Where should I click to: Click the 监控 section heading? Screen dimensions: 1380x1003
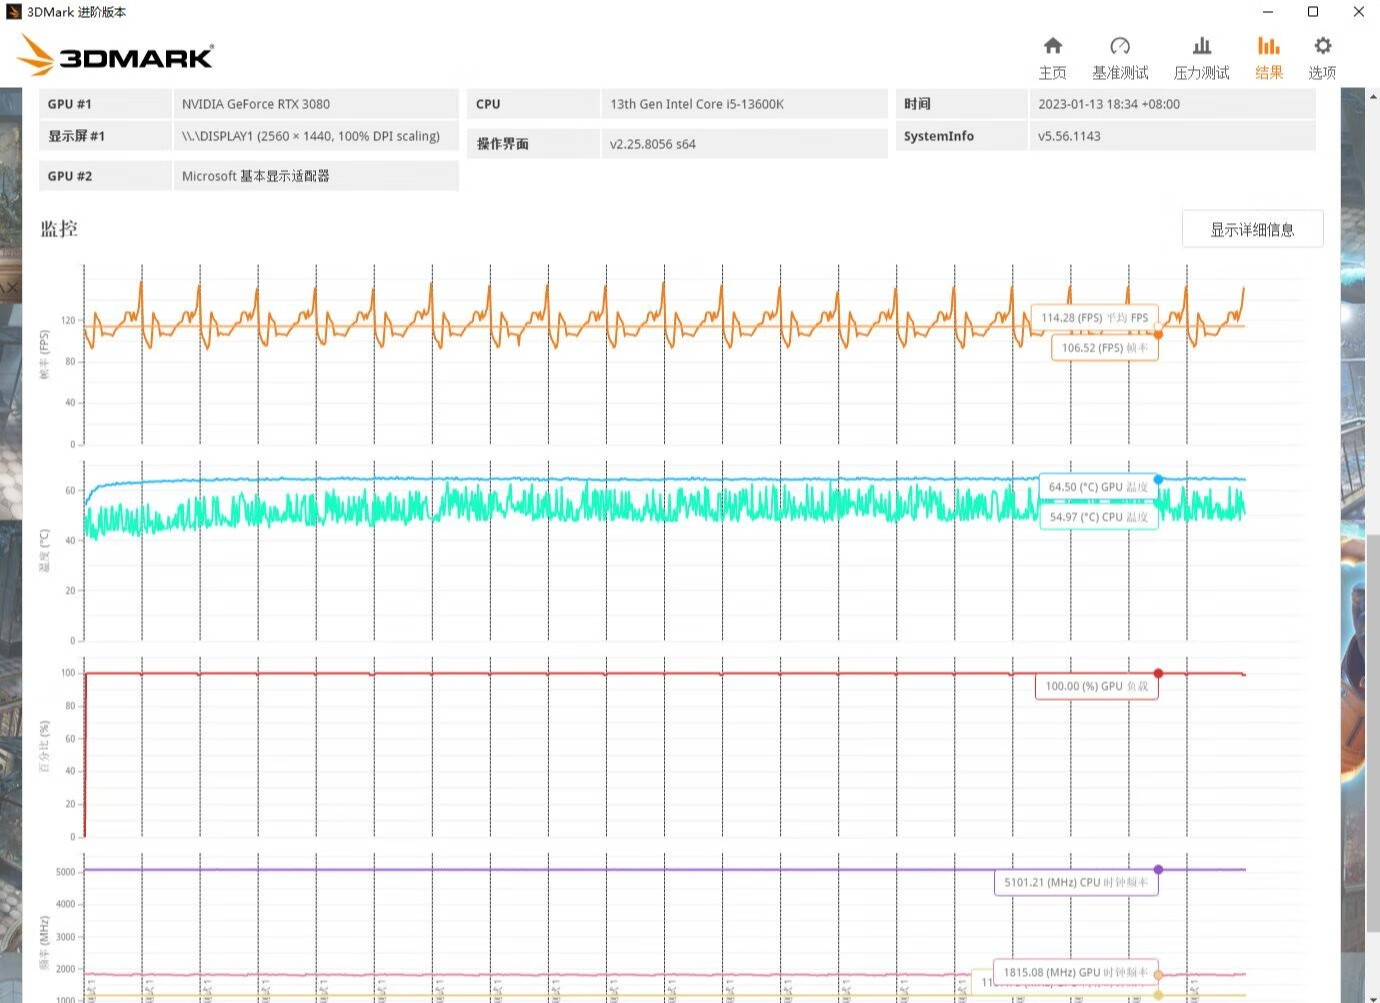coord(59,229)
